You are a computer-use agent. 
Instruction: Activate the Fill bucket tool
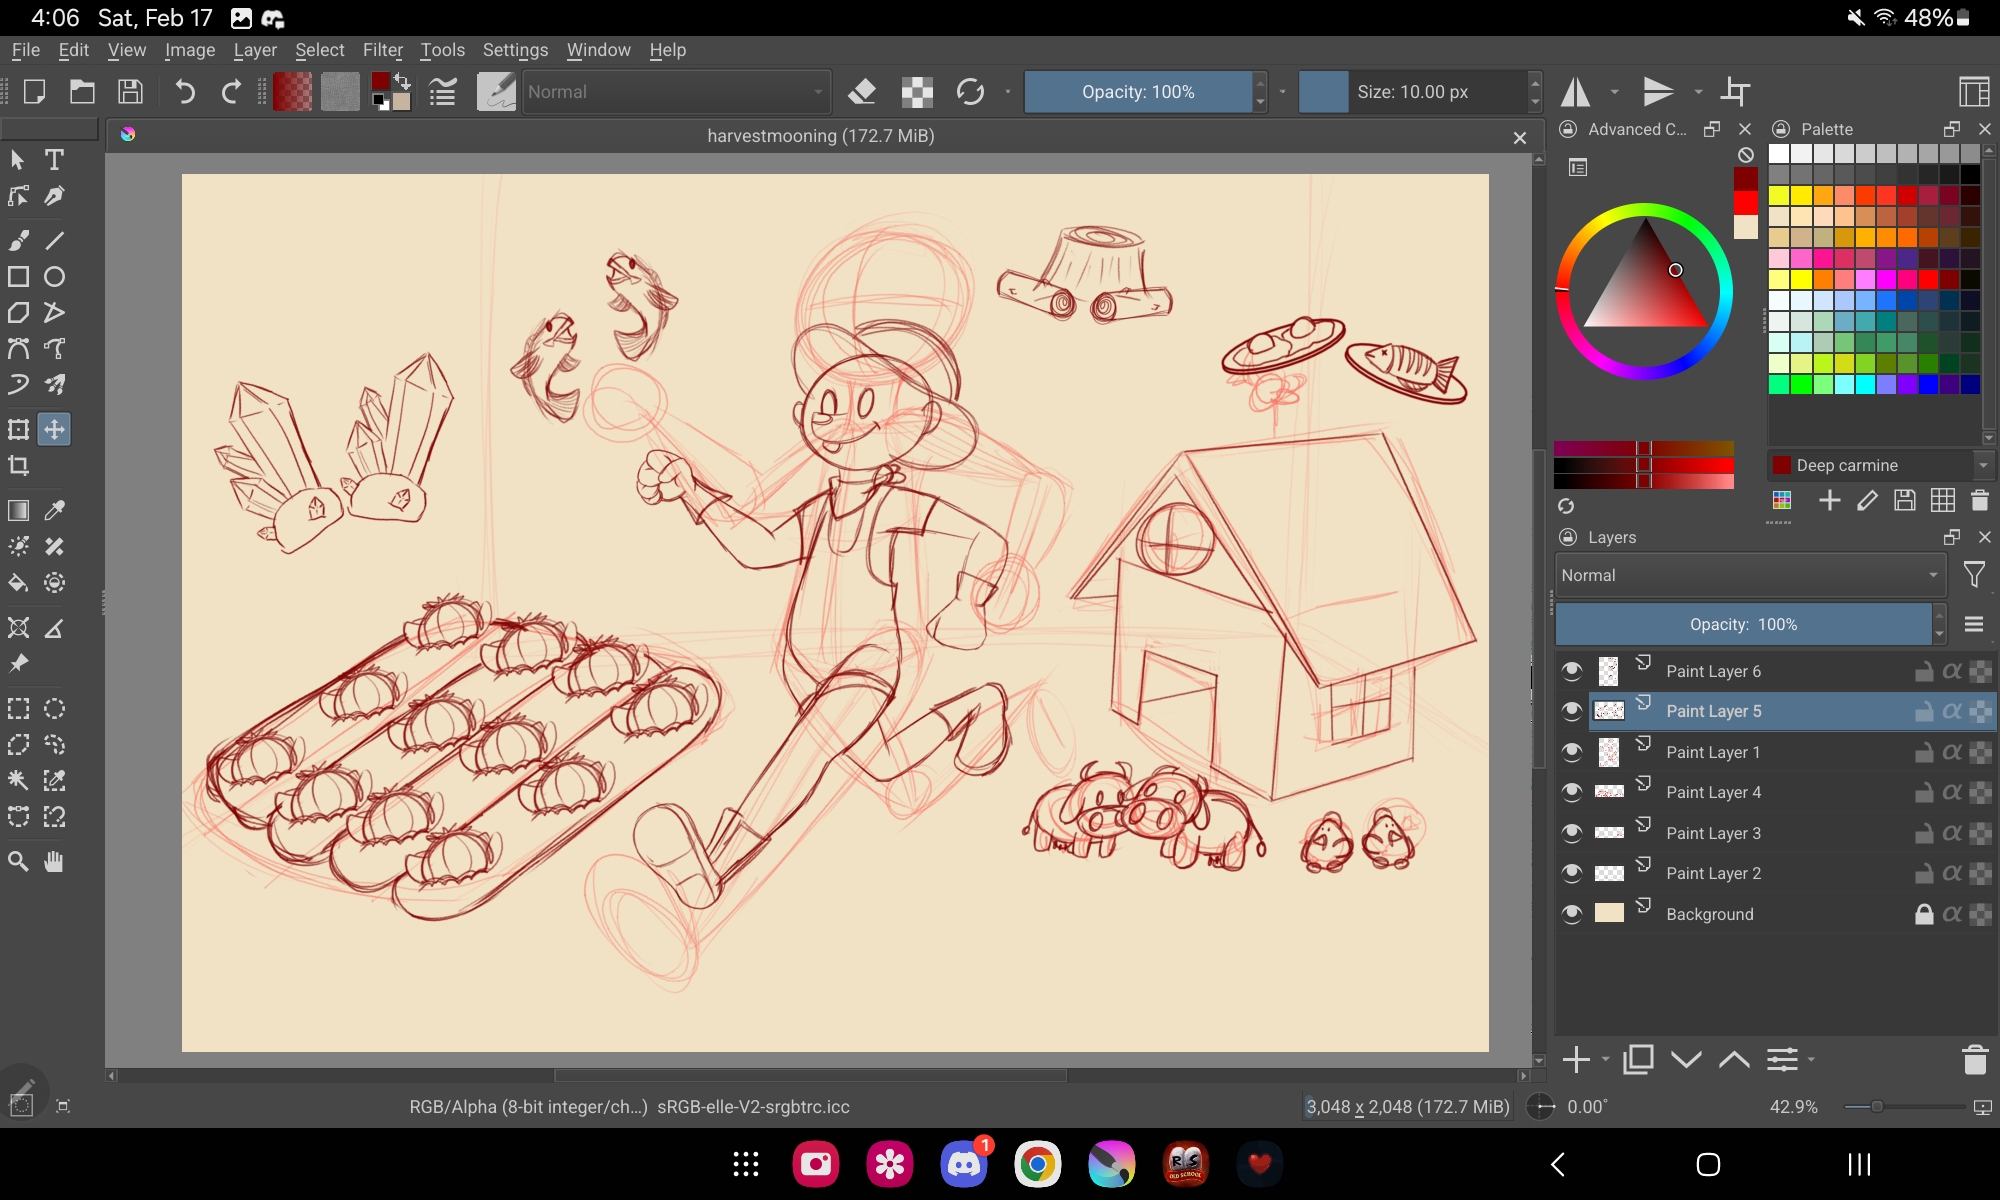point(18,583)
